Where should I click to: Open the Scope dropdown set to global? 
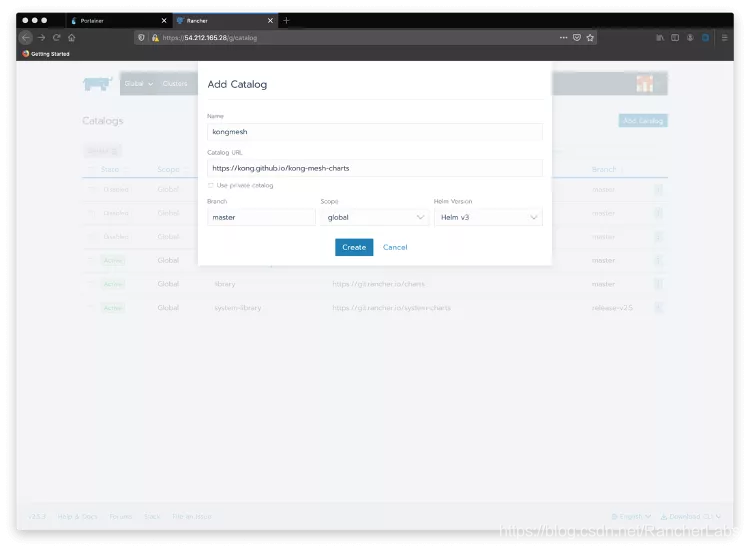375,217
